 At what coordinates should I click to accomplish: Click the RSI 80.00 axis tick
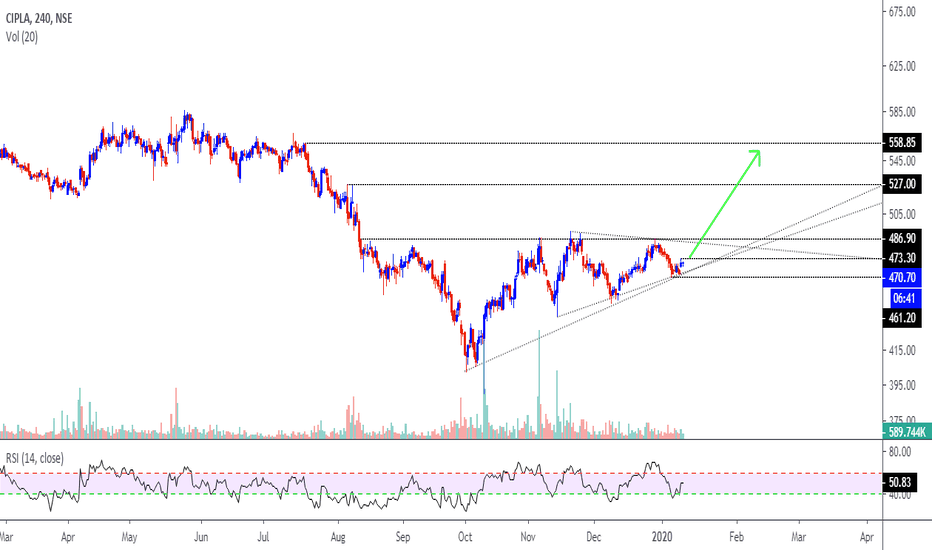point(899,452)
